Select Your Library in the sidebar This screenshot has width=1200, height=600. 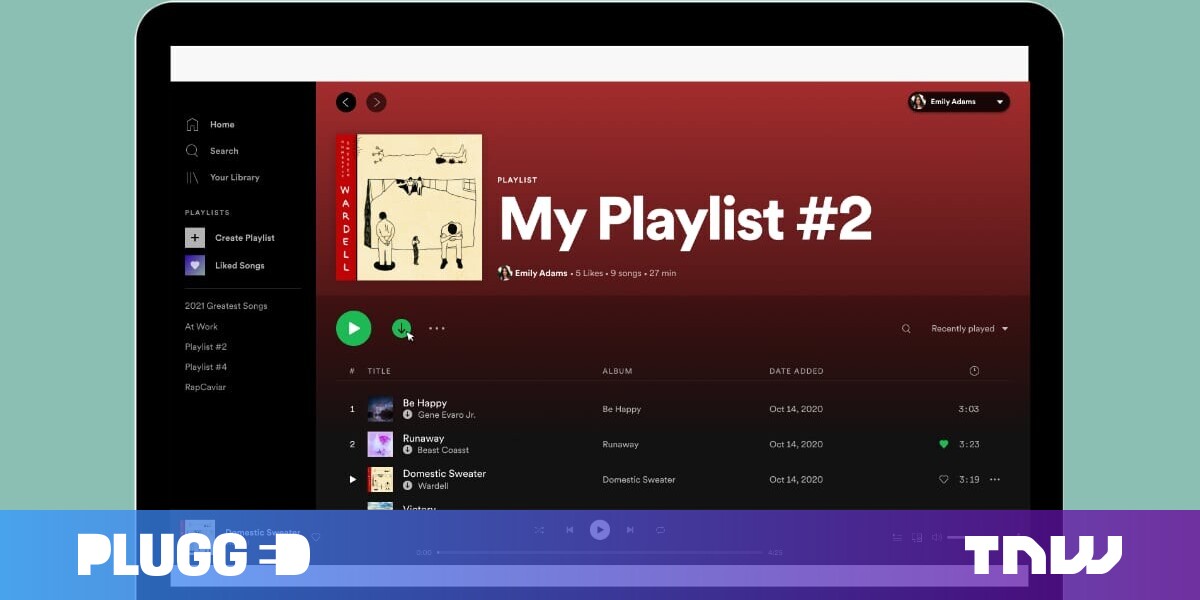[235, 177]
